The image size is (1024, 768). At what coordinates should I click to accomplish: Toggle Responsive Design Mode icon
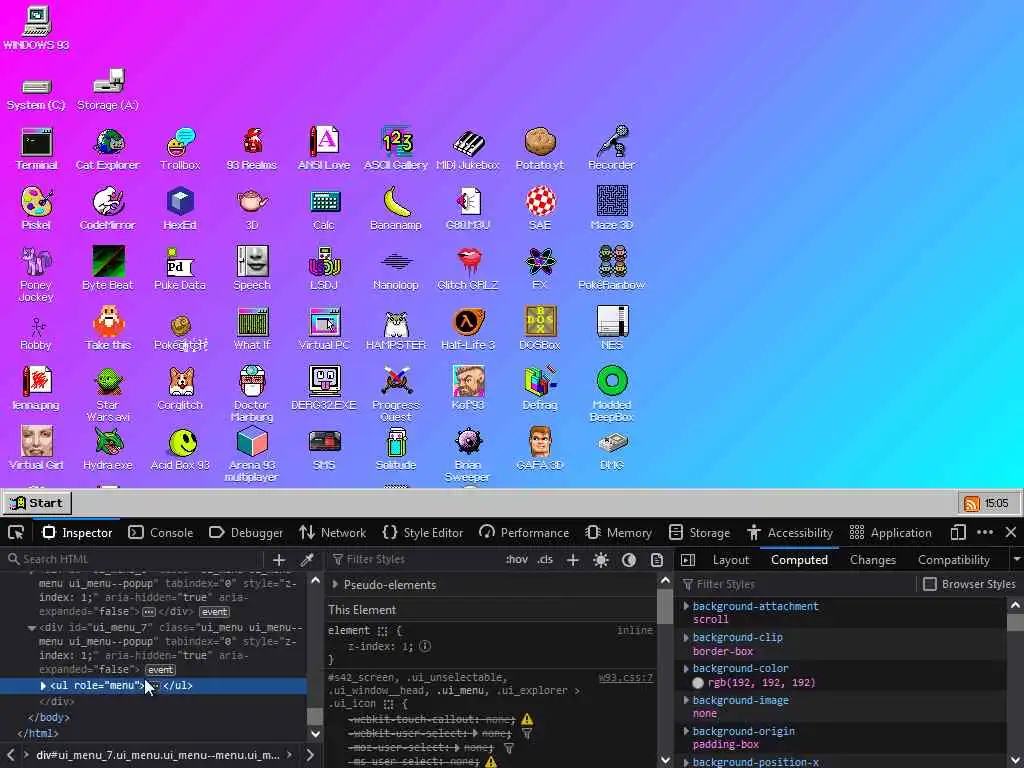click(958, 533)
